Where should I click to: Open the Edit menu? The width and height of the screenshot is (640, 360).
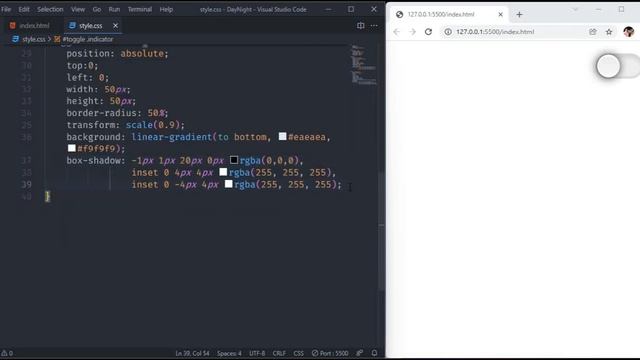point(24,9)
